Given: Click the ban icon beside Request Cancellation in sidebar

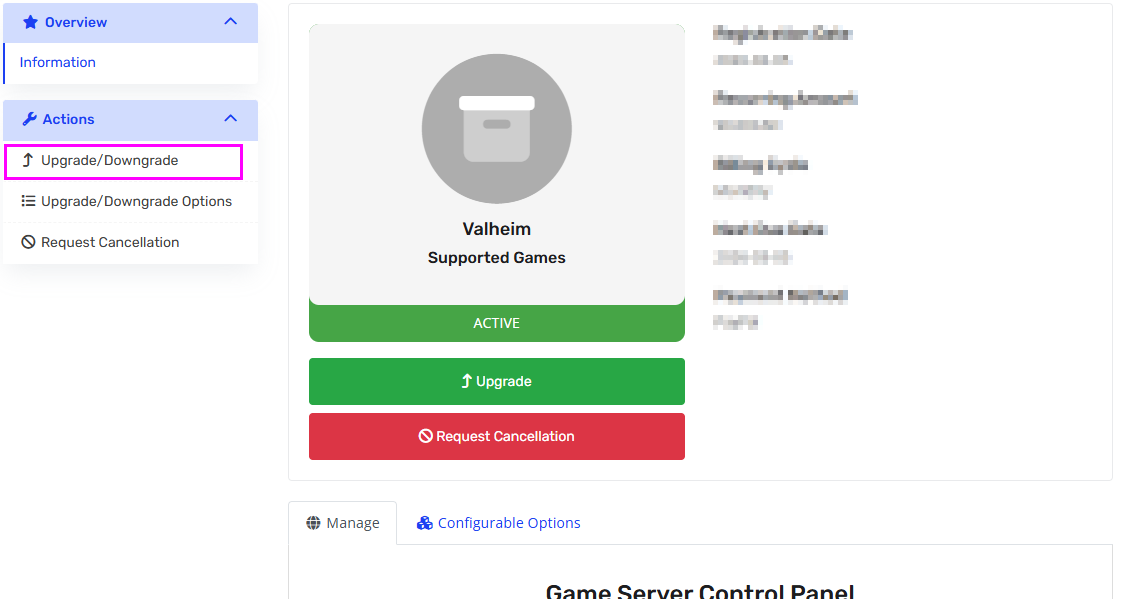Looking at the screenshot, I should [28, 242].
